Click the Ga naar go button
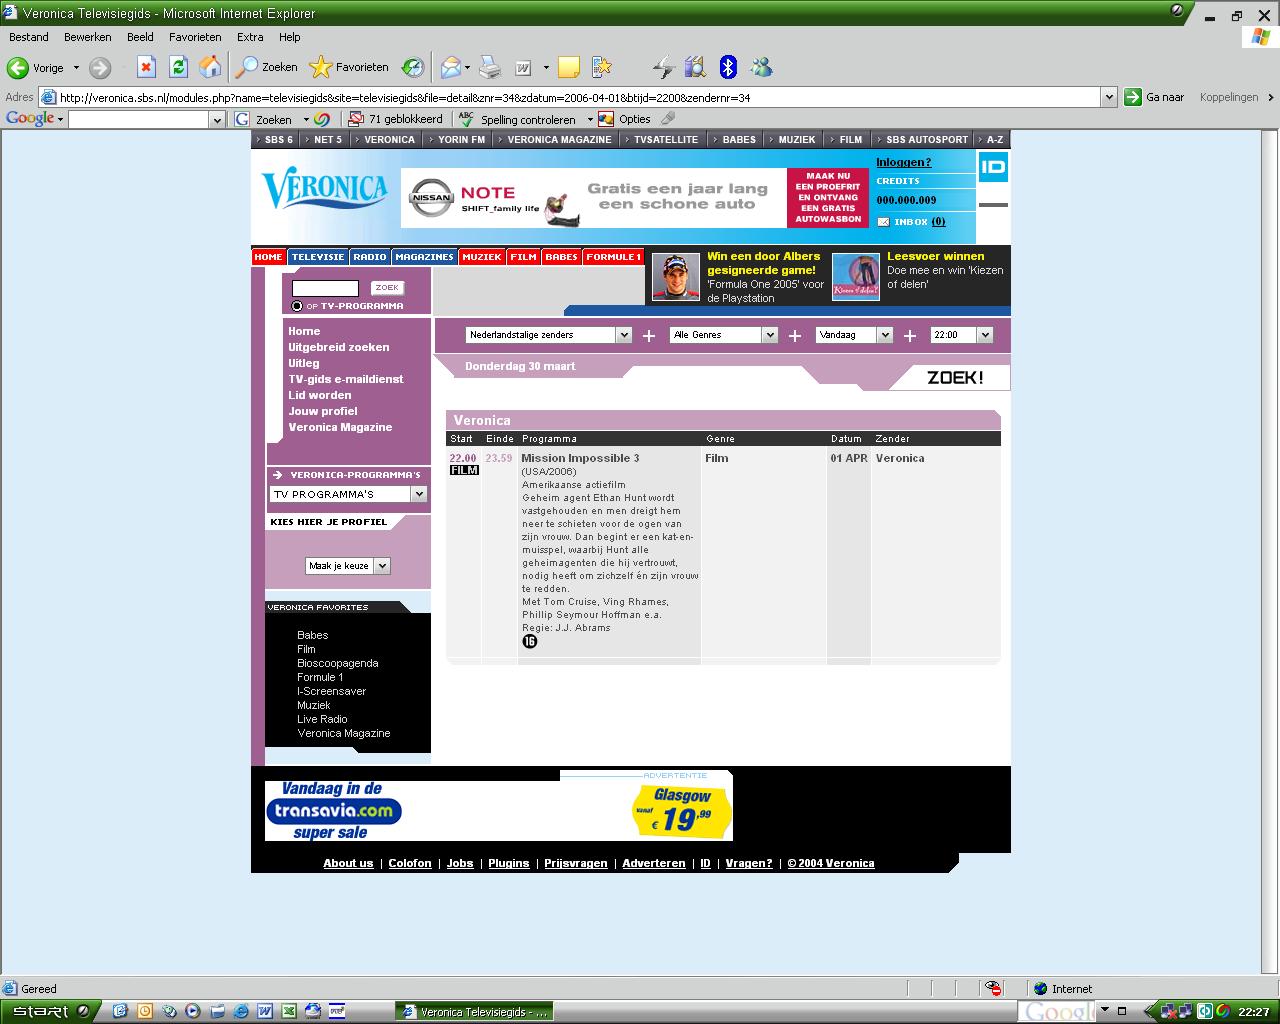Viewport: 1280px width, 1024px height. 1155,97
